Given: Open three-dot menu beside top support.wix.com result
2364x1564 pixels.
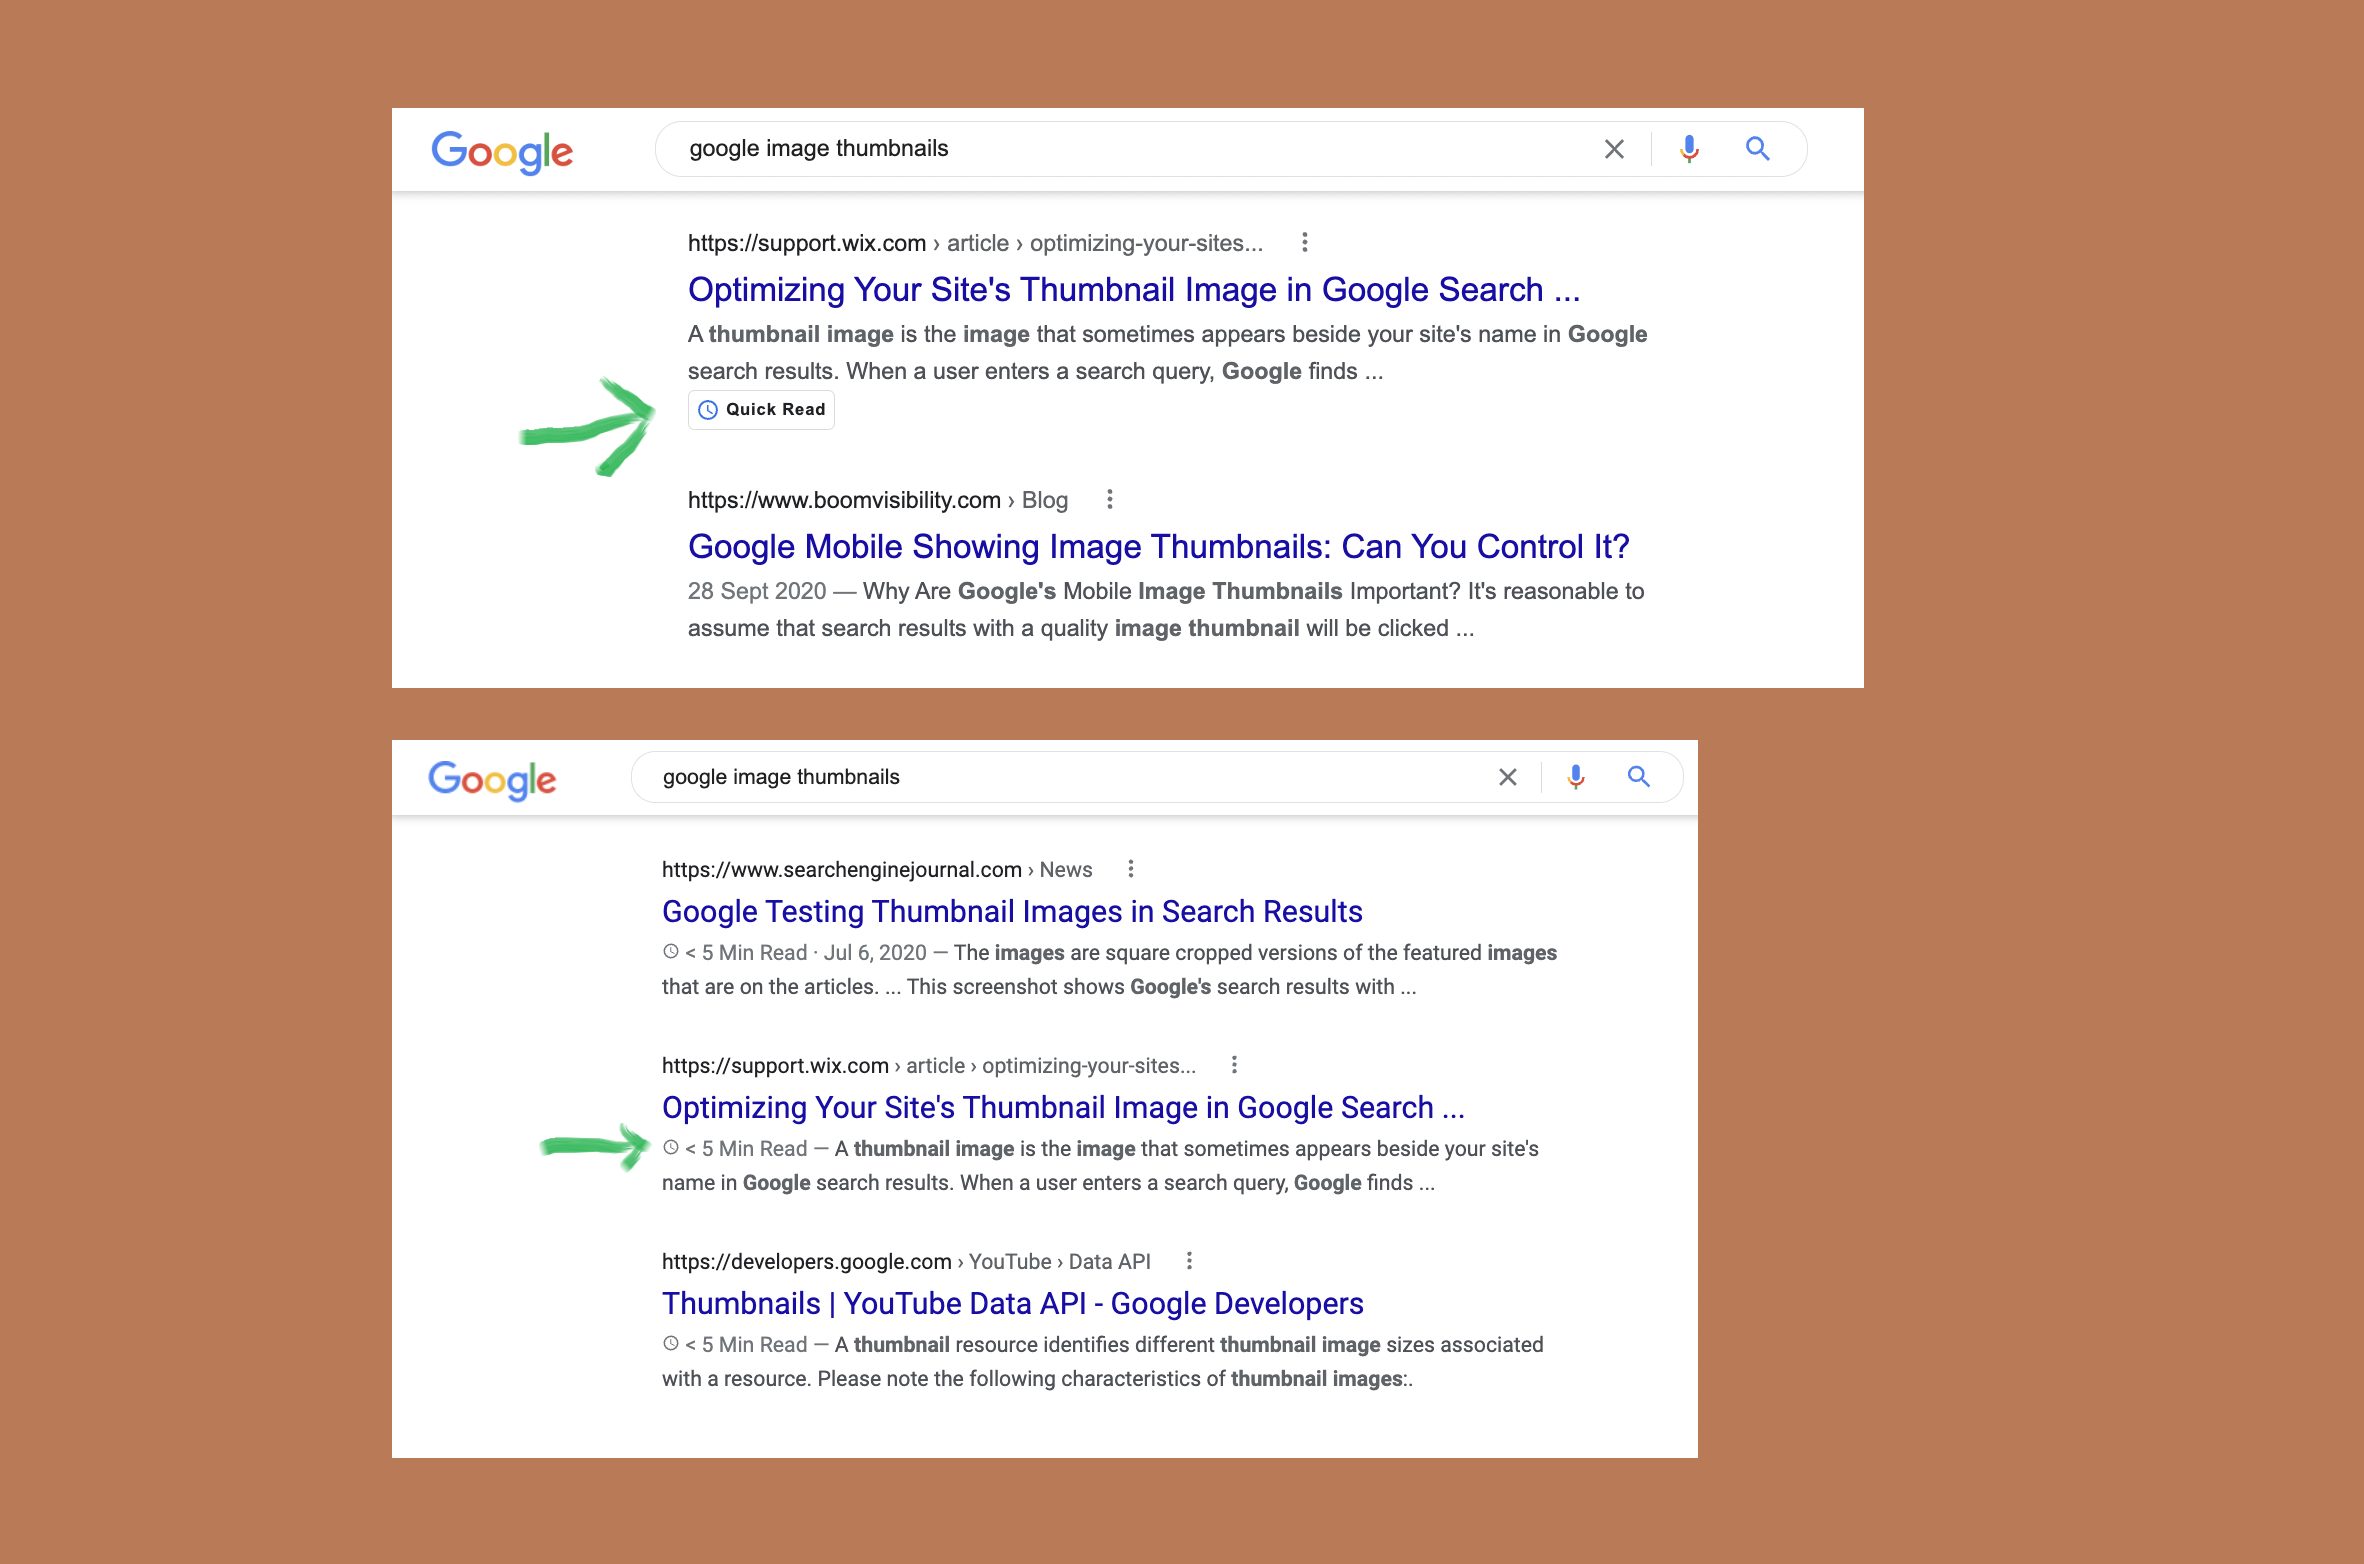Looking at the screenshot, I should (x=1304, y=242).
